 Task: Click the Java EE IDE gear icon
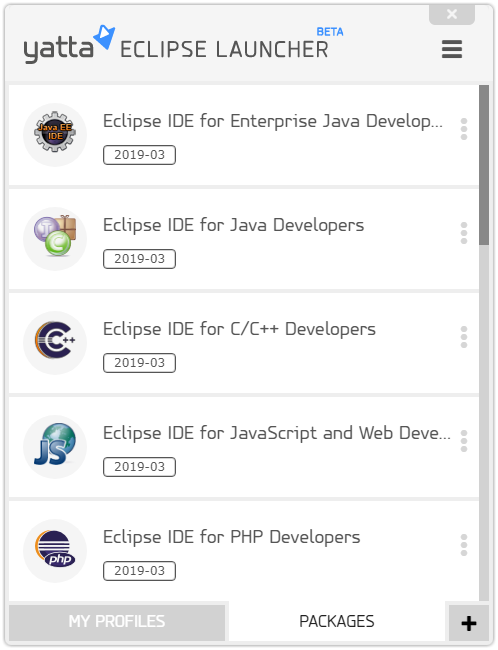pyautogui.click(x=55, y=132)
